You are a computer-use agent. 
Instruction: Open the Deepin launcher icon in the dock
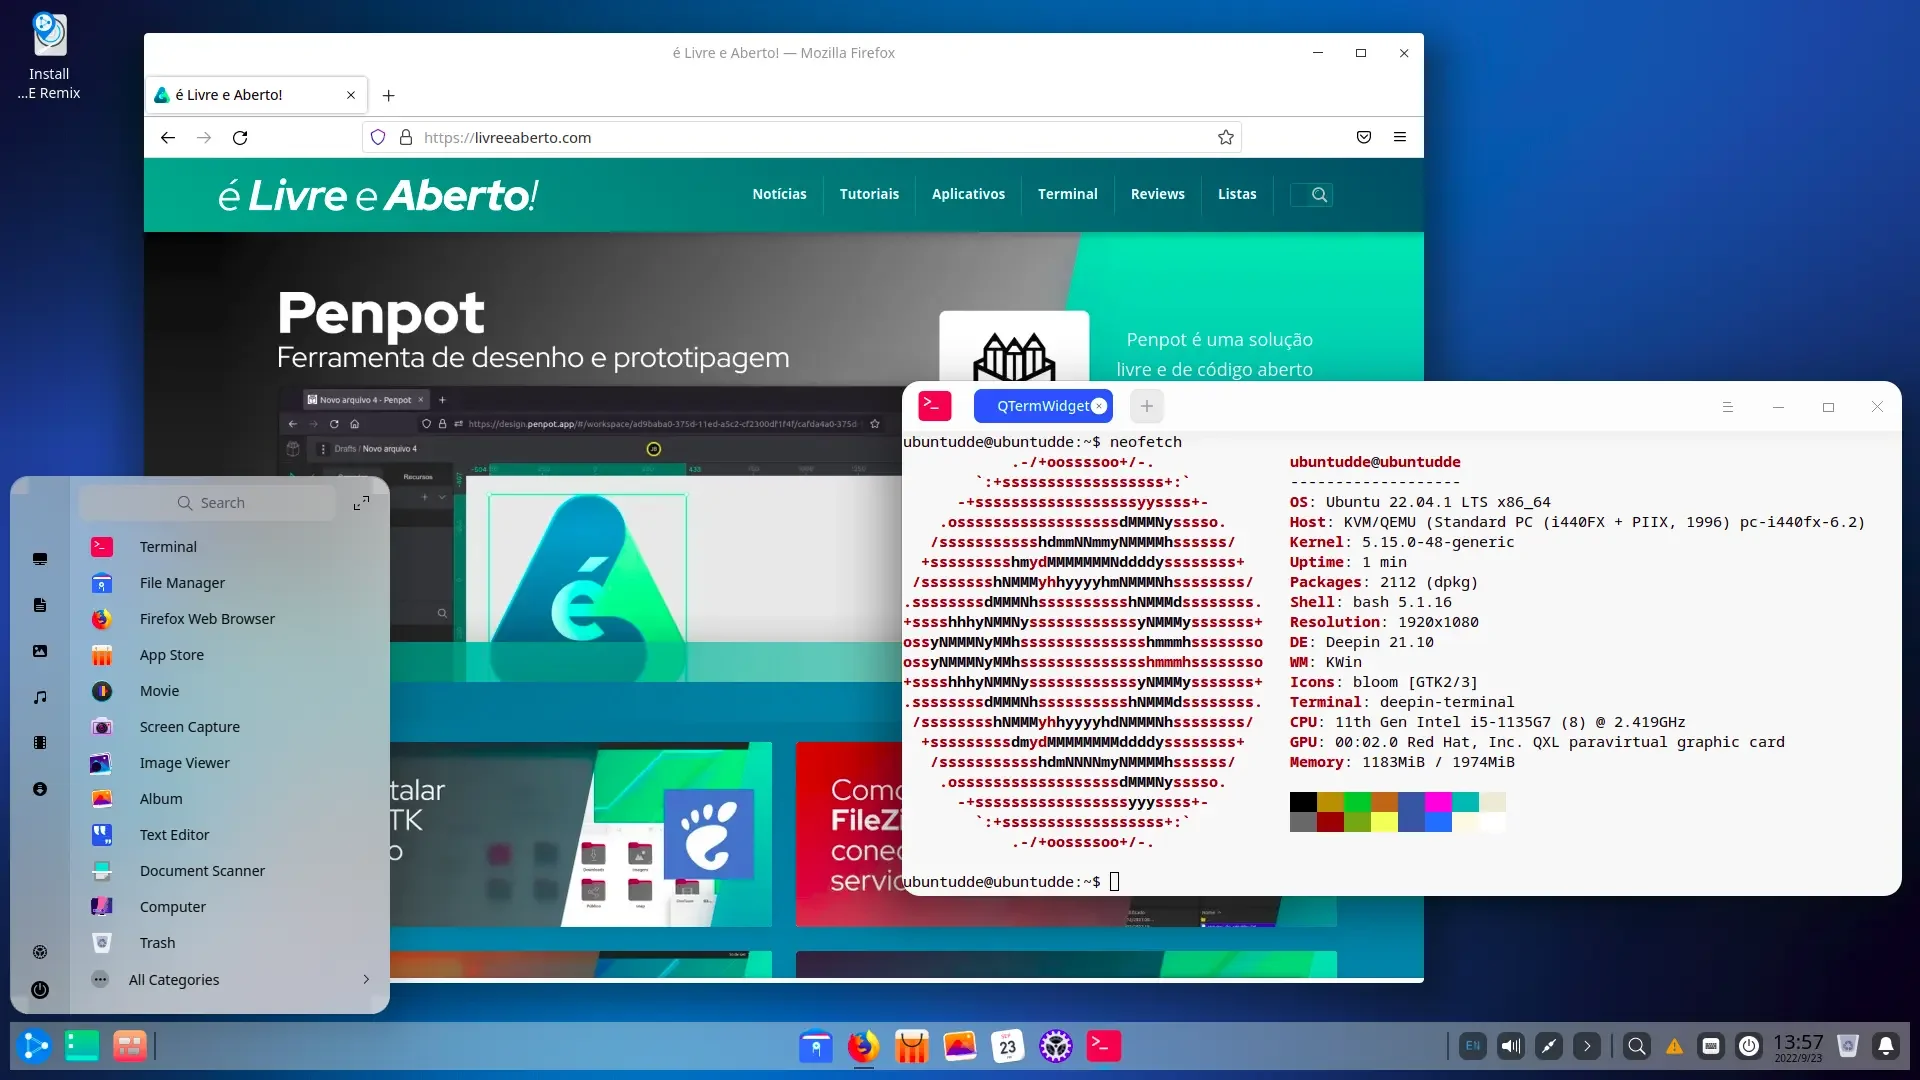coord(34,1046)
